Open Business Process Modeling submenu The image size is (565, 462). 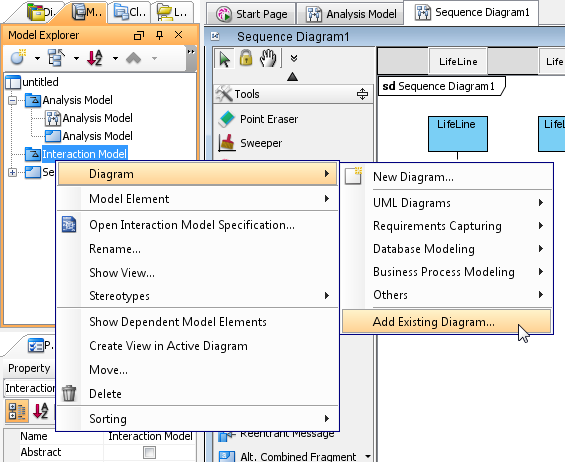(447, 272)
